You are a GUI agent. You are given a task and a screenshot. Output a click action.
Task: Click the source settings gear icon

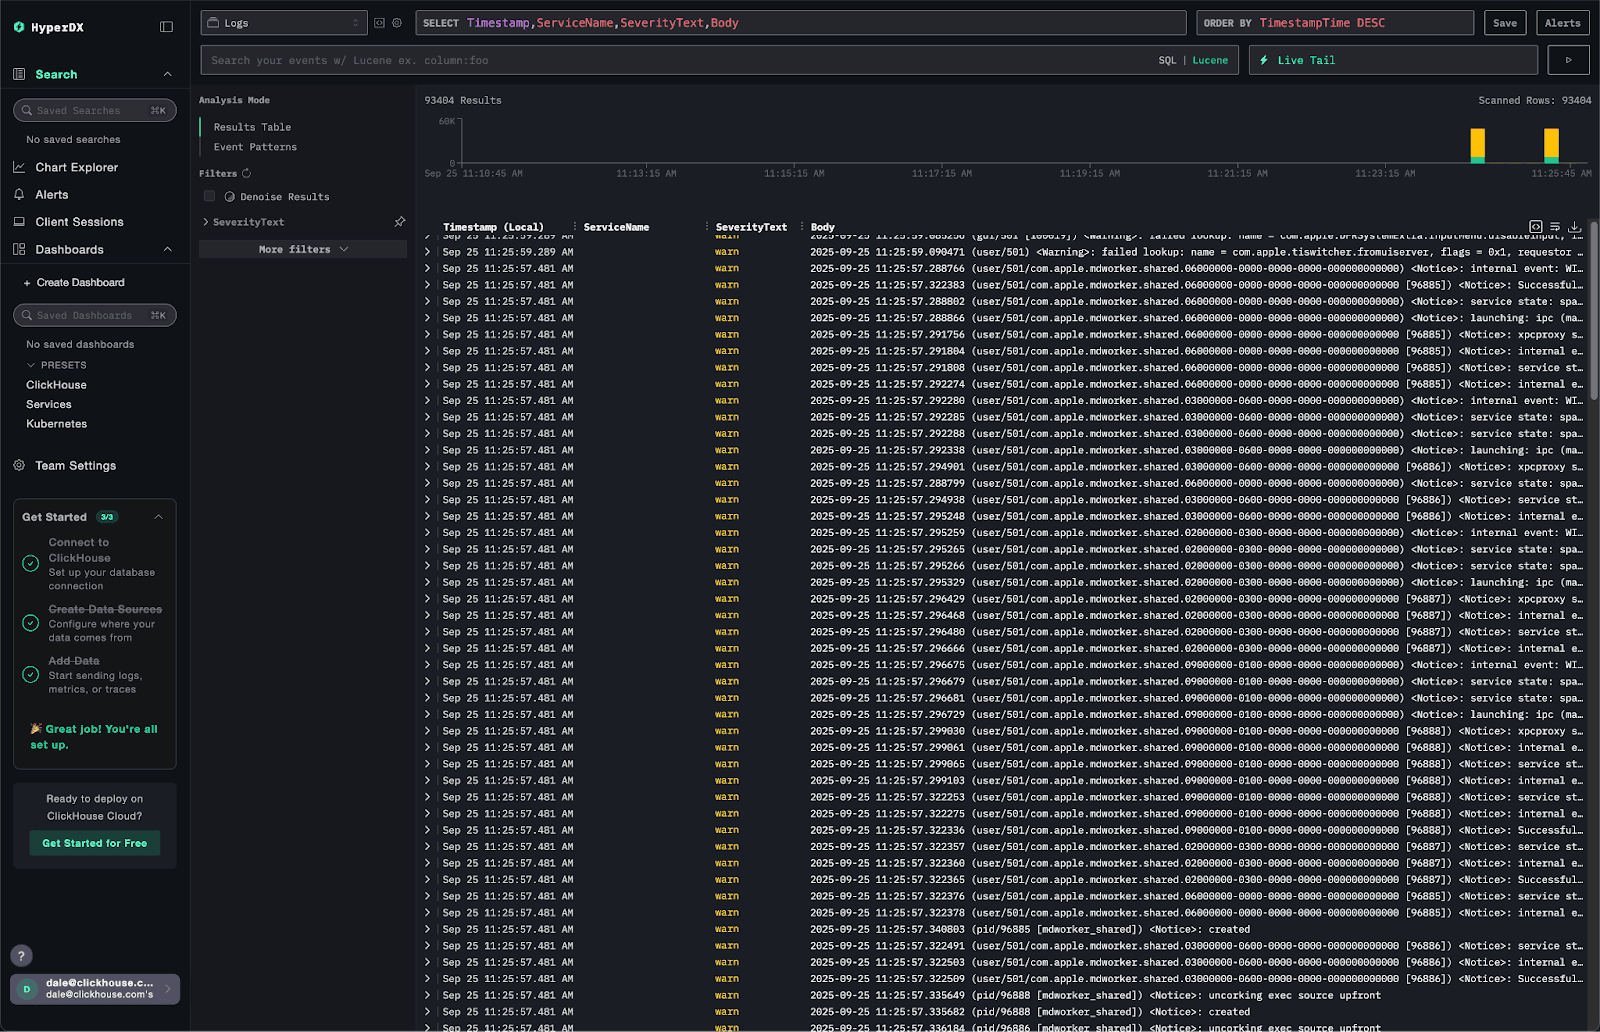tap(397, 23)
